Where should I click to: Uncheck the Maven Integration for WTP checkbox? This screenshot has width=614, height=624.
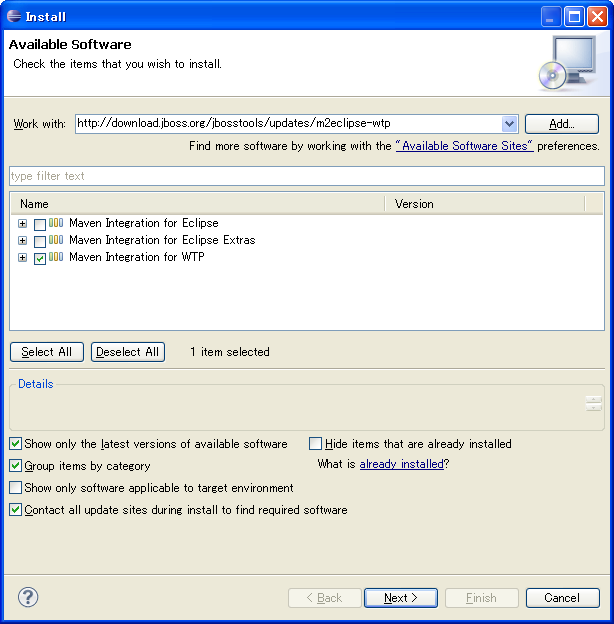tap(40, 259)
